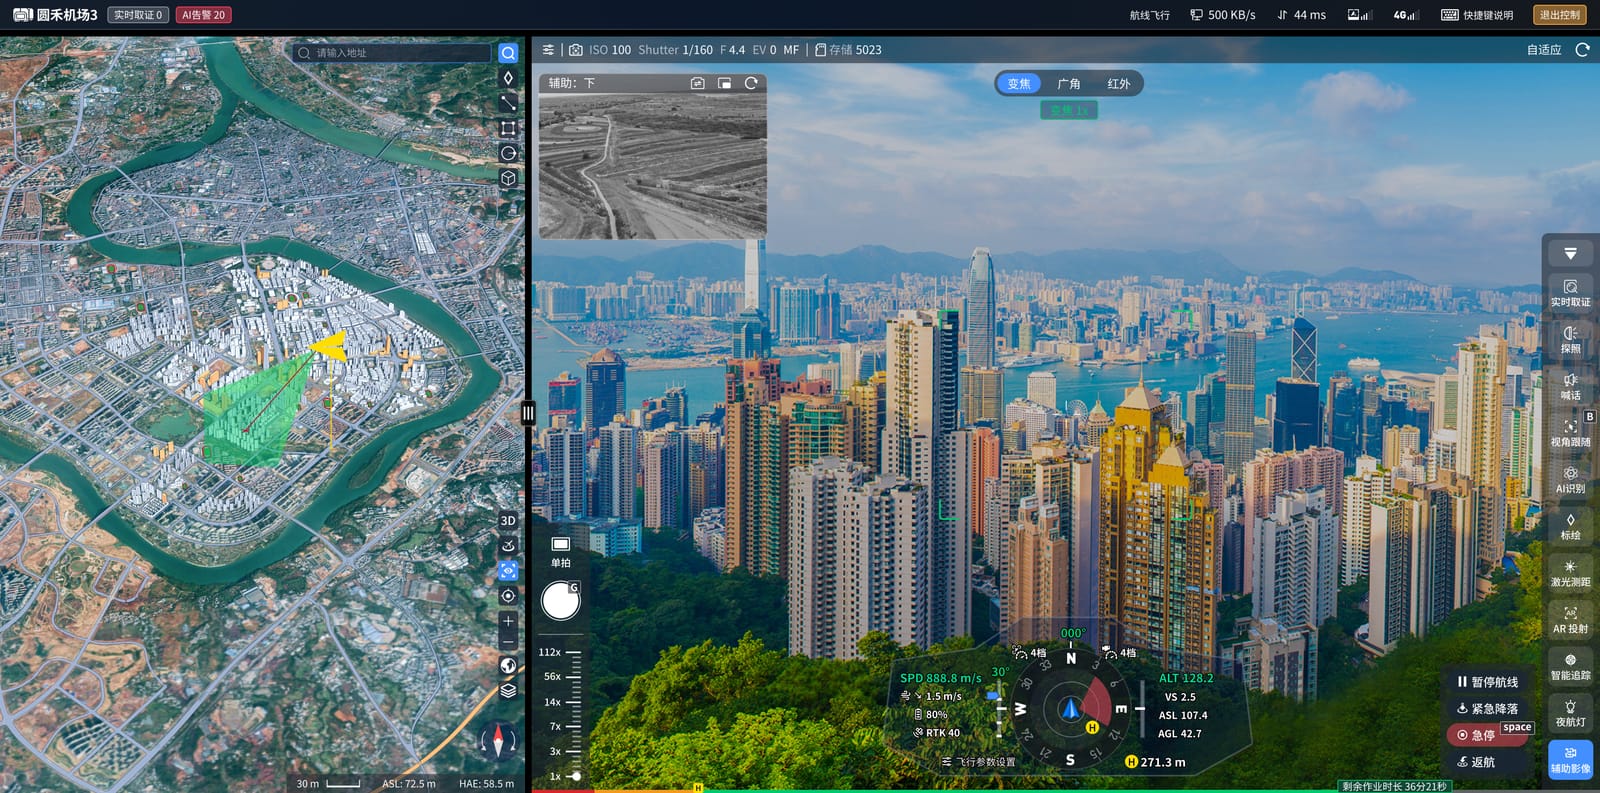Click the map address search magnifier icon
This screenshot has width=1600, height=793.
(x=508, y=53)
